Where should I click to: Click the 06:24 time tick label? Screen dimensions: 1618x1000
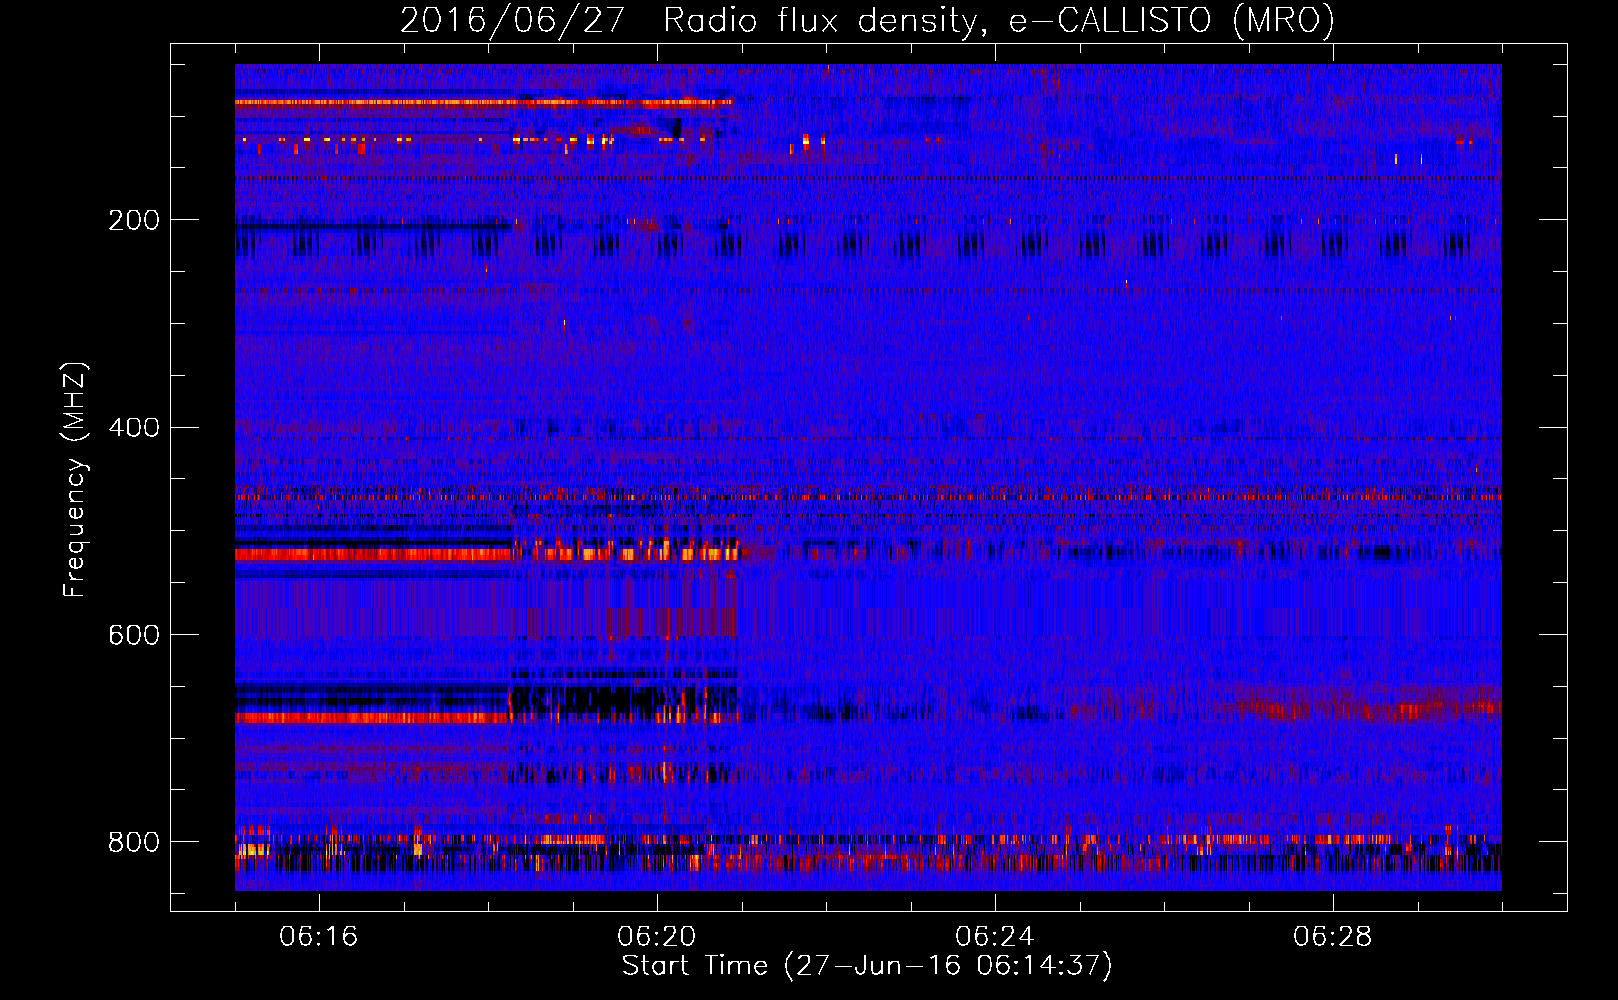click(994, 937)
